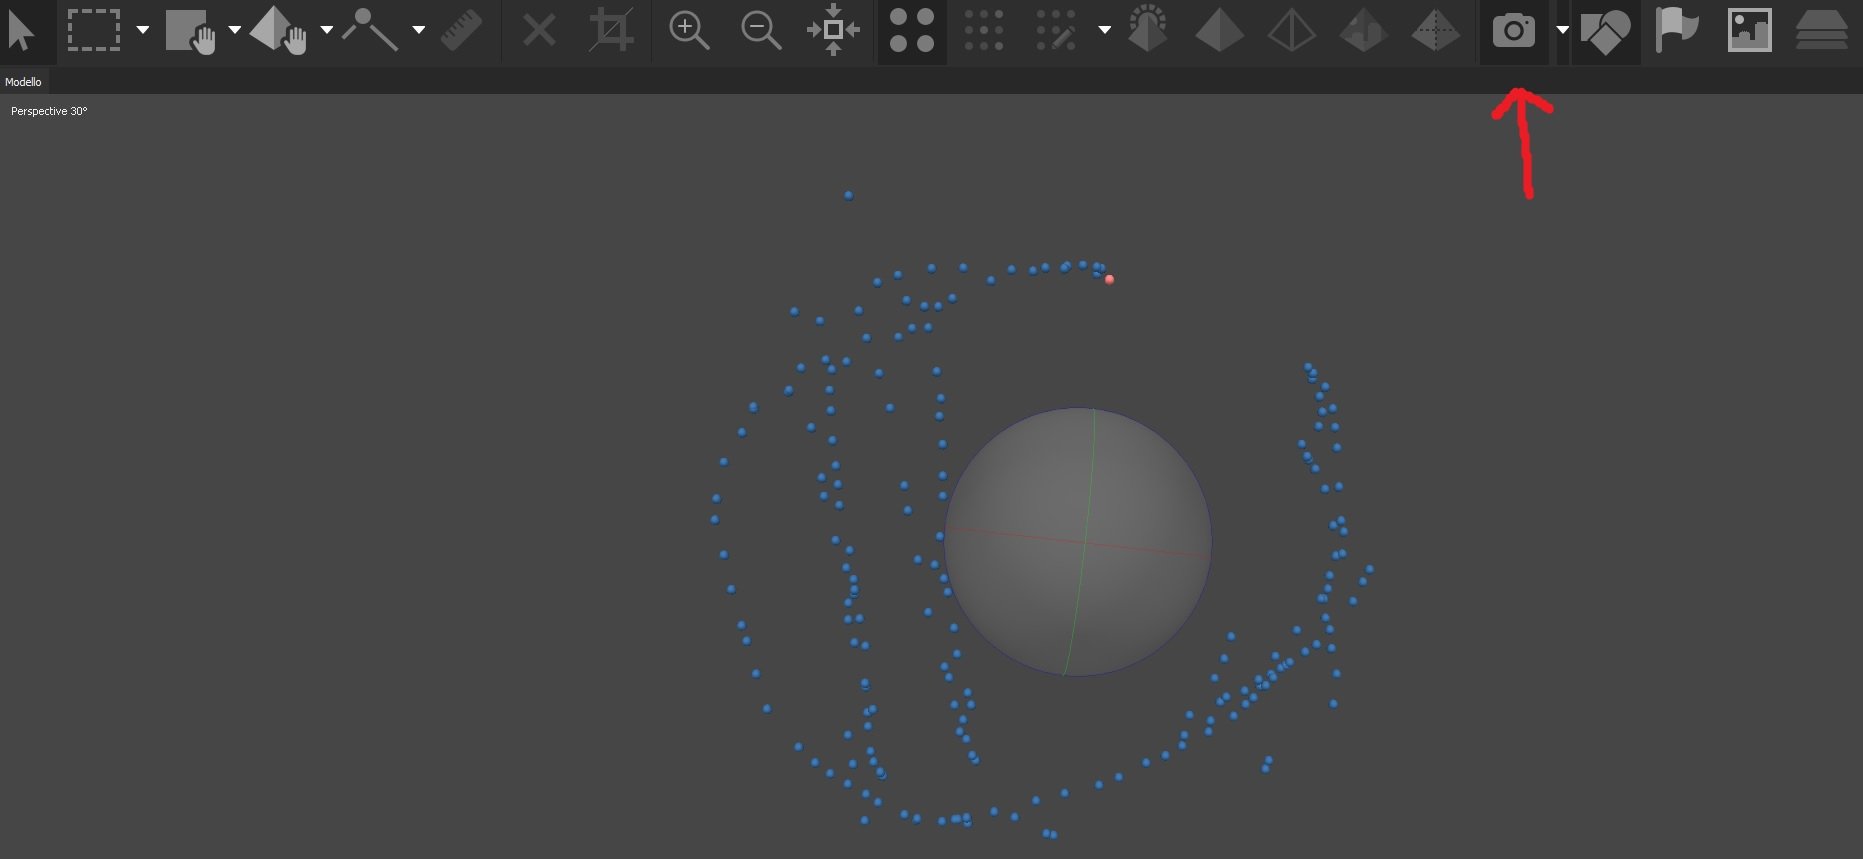Switch to wireframe model view

pos(1292,30)
